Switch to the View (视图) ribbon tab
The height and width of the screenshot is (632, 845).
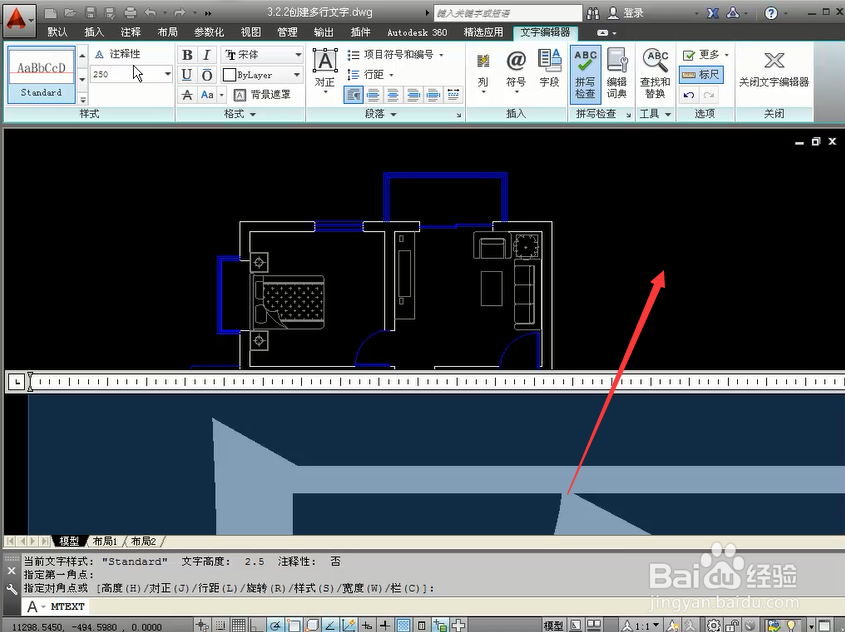251,32
